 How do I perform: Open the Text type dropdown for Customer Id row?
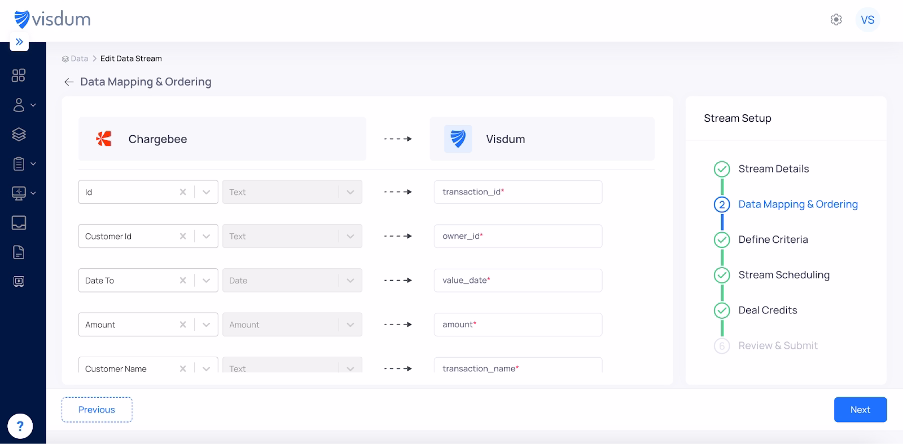pos(292,236)
